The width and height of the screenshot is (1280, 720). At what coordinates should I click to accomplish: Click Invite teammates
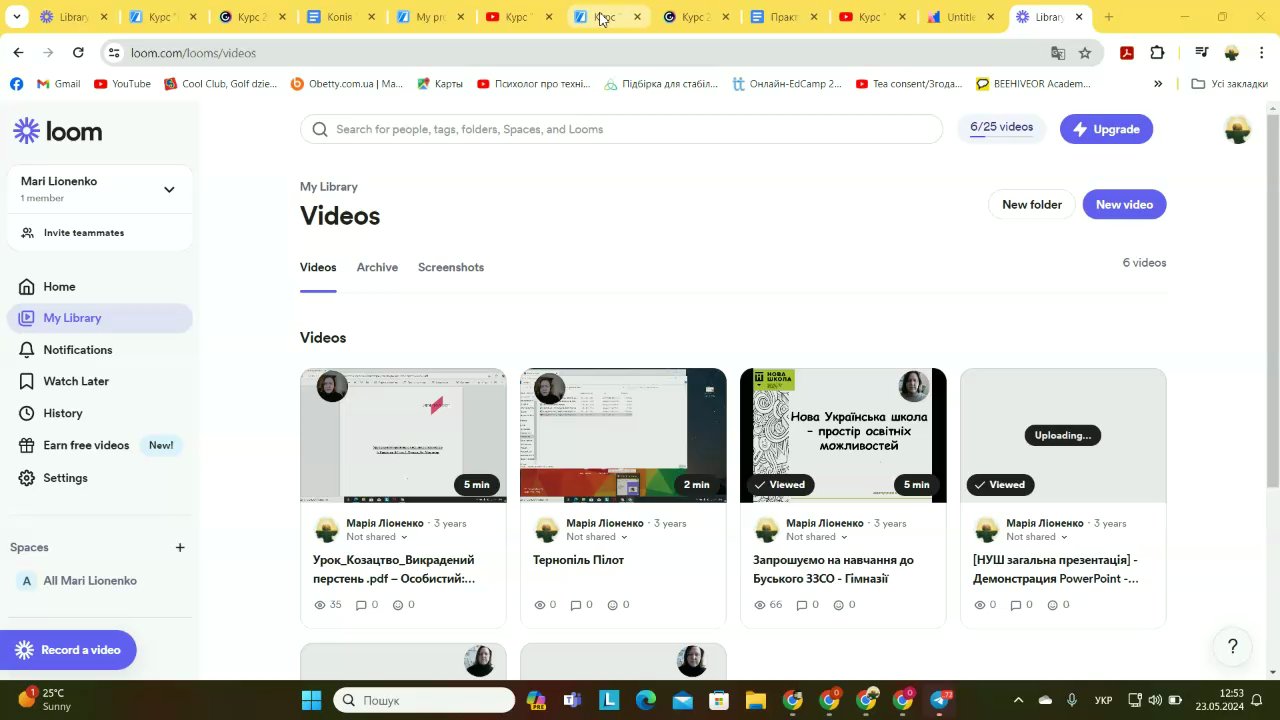84,233
